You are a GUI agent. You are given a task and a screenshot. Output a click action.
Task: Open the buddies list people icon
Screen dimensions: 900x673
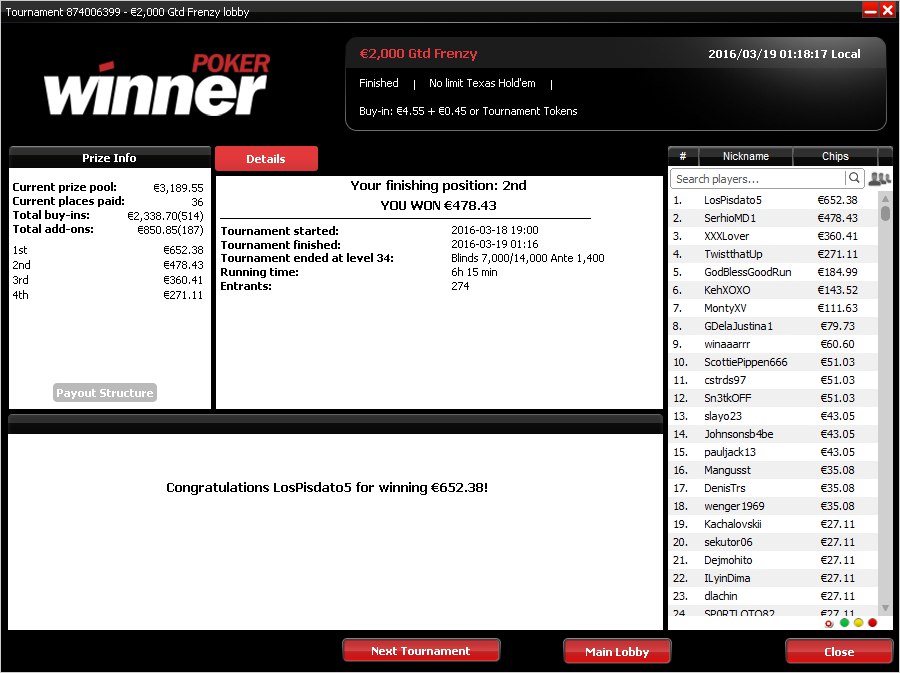tap(879, 179)
